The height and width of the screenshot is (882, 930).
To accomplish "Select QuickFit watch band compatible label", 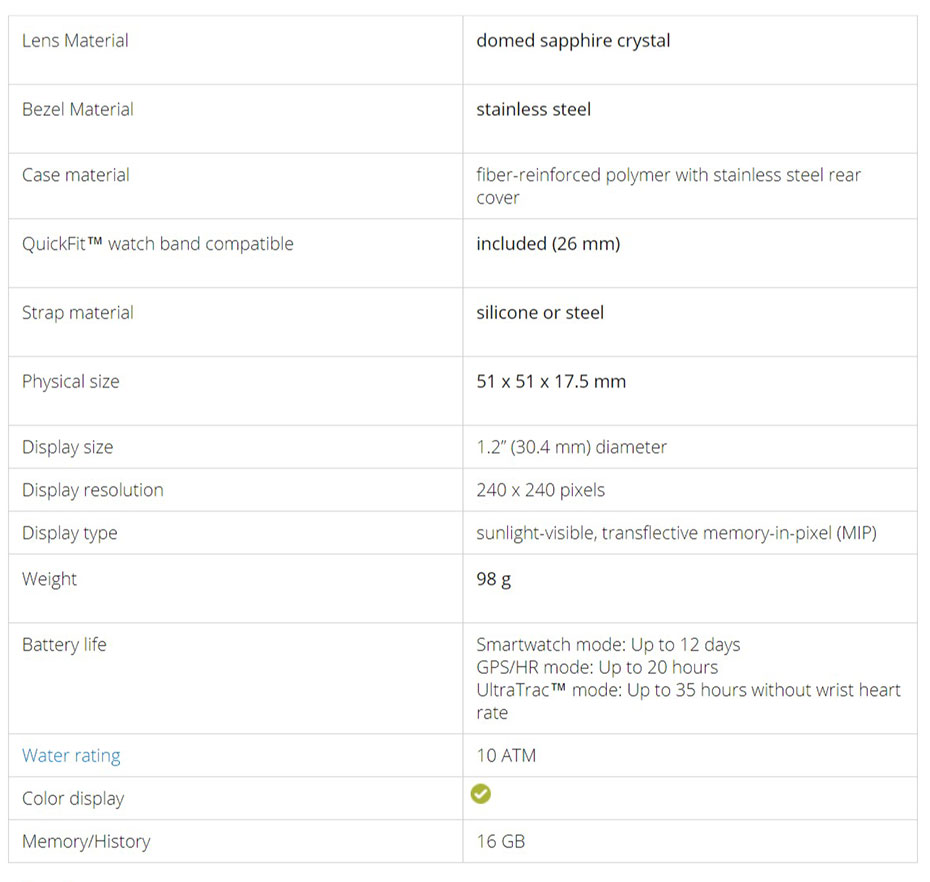I will 158,244.
